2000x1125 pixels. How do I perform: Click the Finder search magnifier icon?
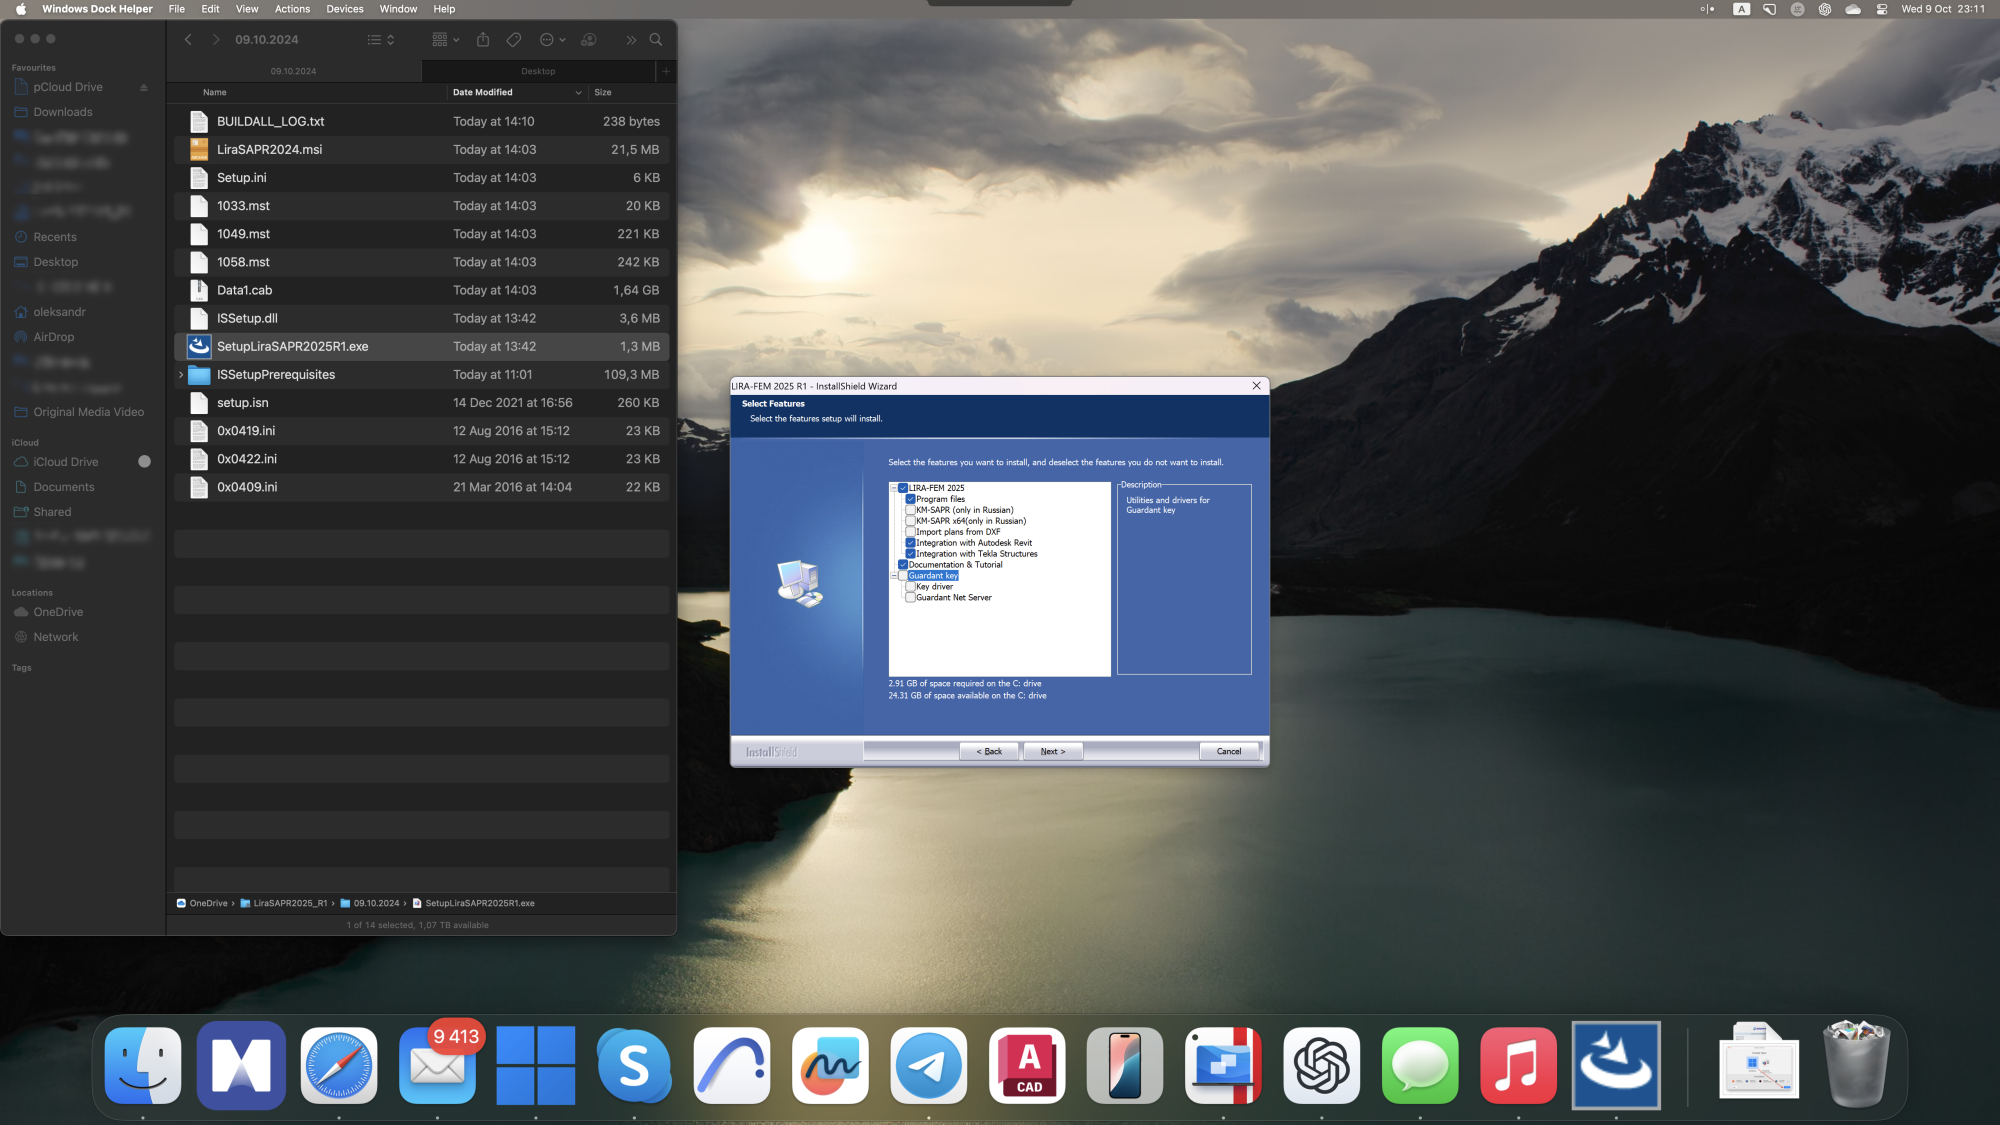[656, 40]
